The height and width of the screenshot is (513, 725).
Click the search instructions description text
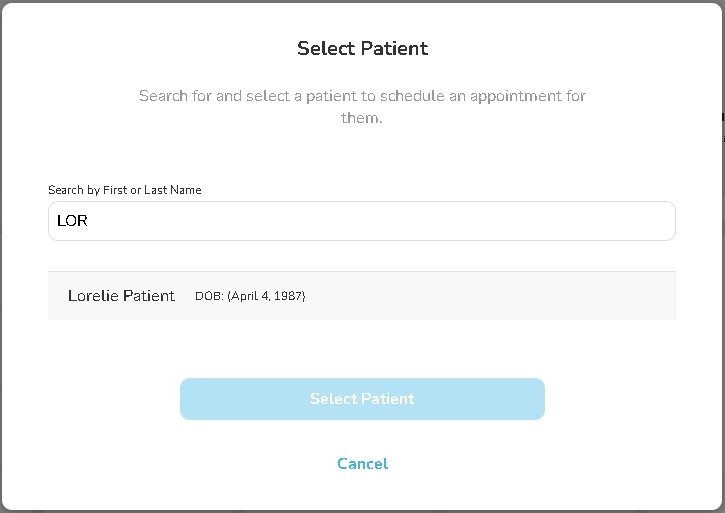click(x=362, y=107)
